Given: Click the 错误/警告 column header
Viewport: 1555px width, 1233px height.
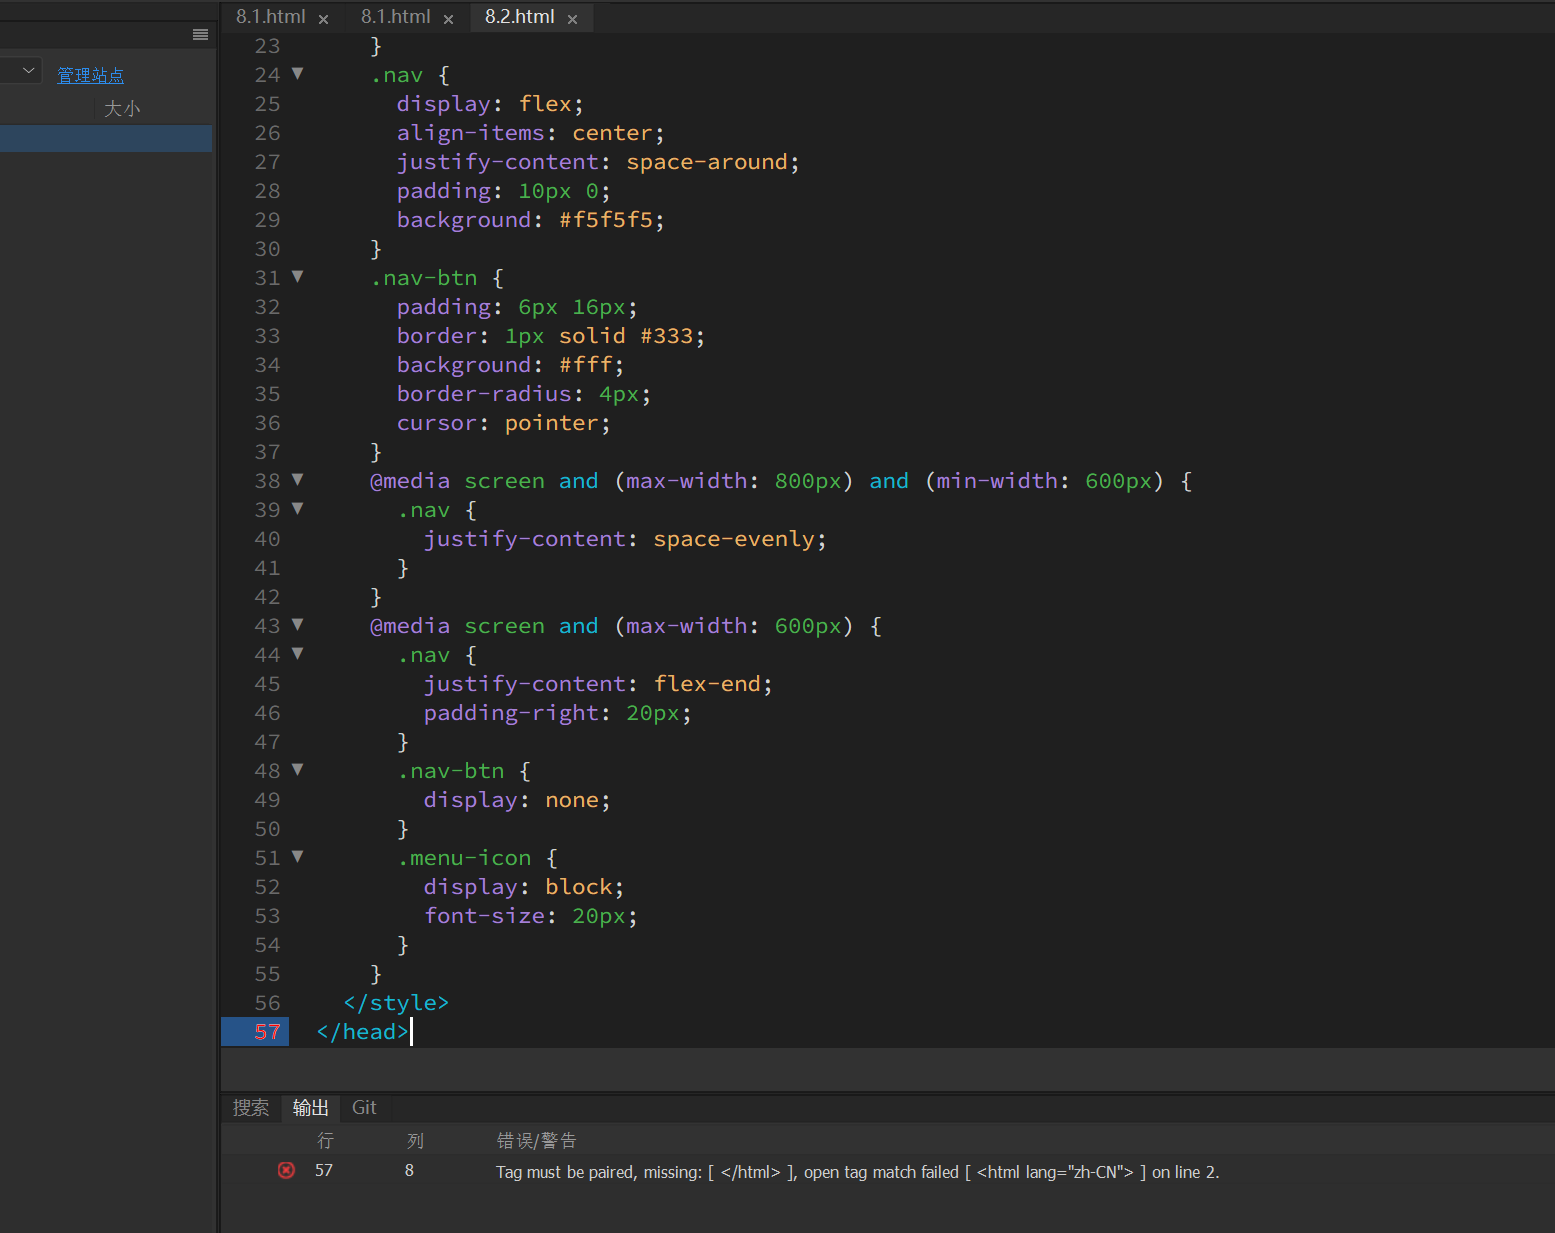Looking at the screenshot, I should pos(536,1141).
